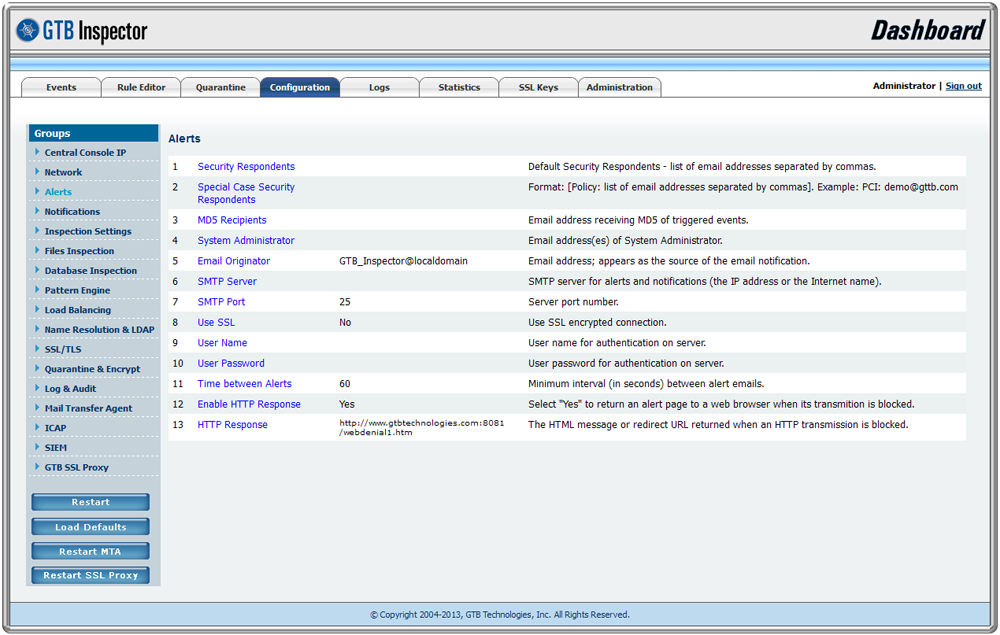
Task: Switch to the Rule Editor tab
Action: [141, 87]
